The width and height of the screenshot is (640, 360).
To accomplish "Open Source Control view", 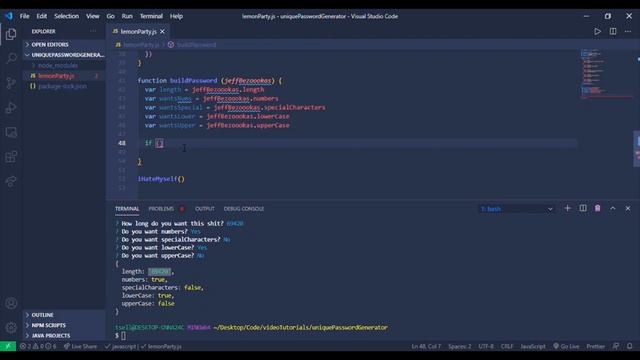I will 11,83.
